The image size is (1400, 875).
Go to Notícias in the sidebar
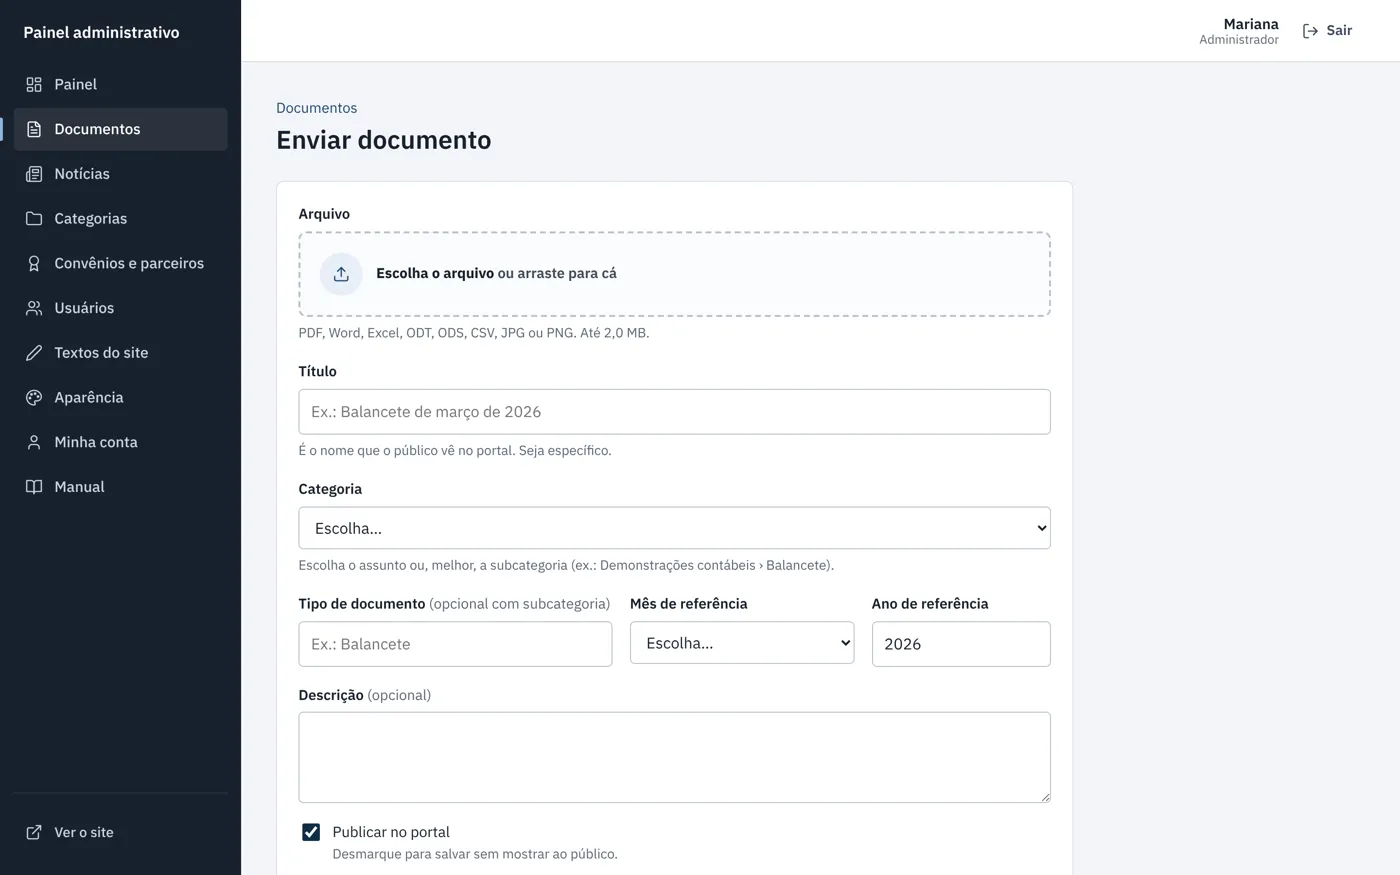(121, 174)
